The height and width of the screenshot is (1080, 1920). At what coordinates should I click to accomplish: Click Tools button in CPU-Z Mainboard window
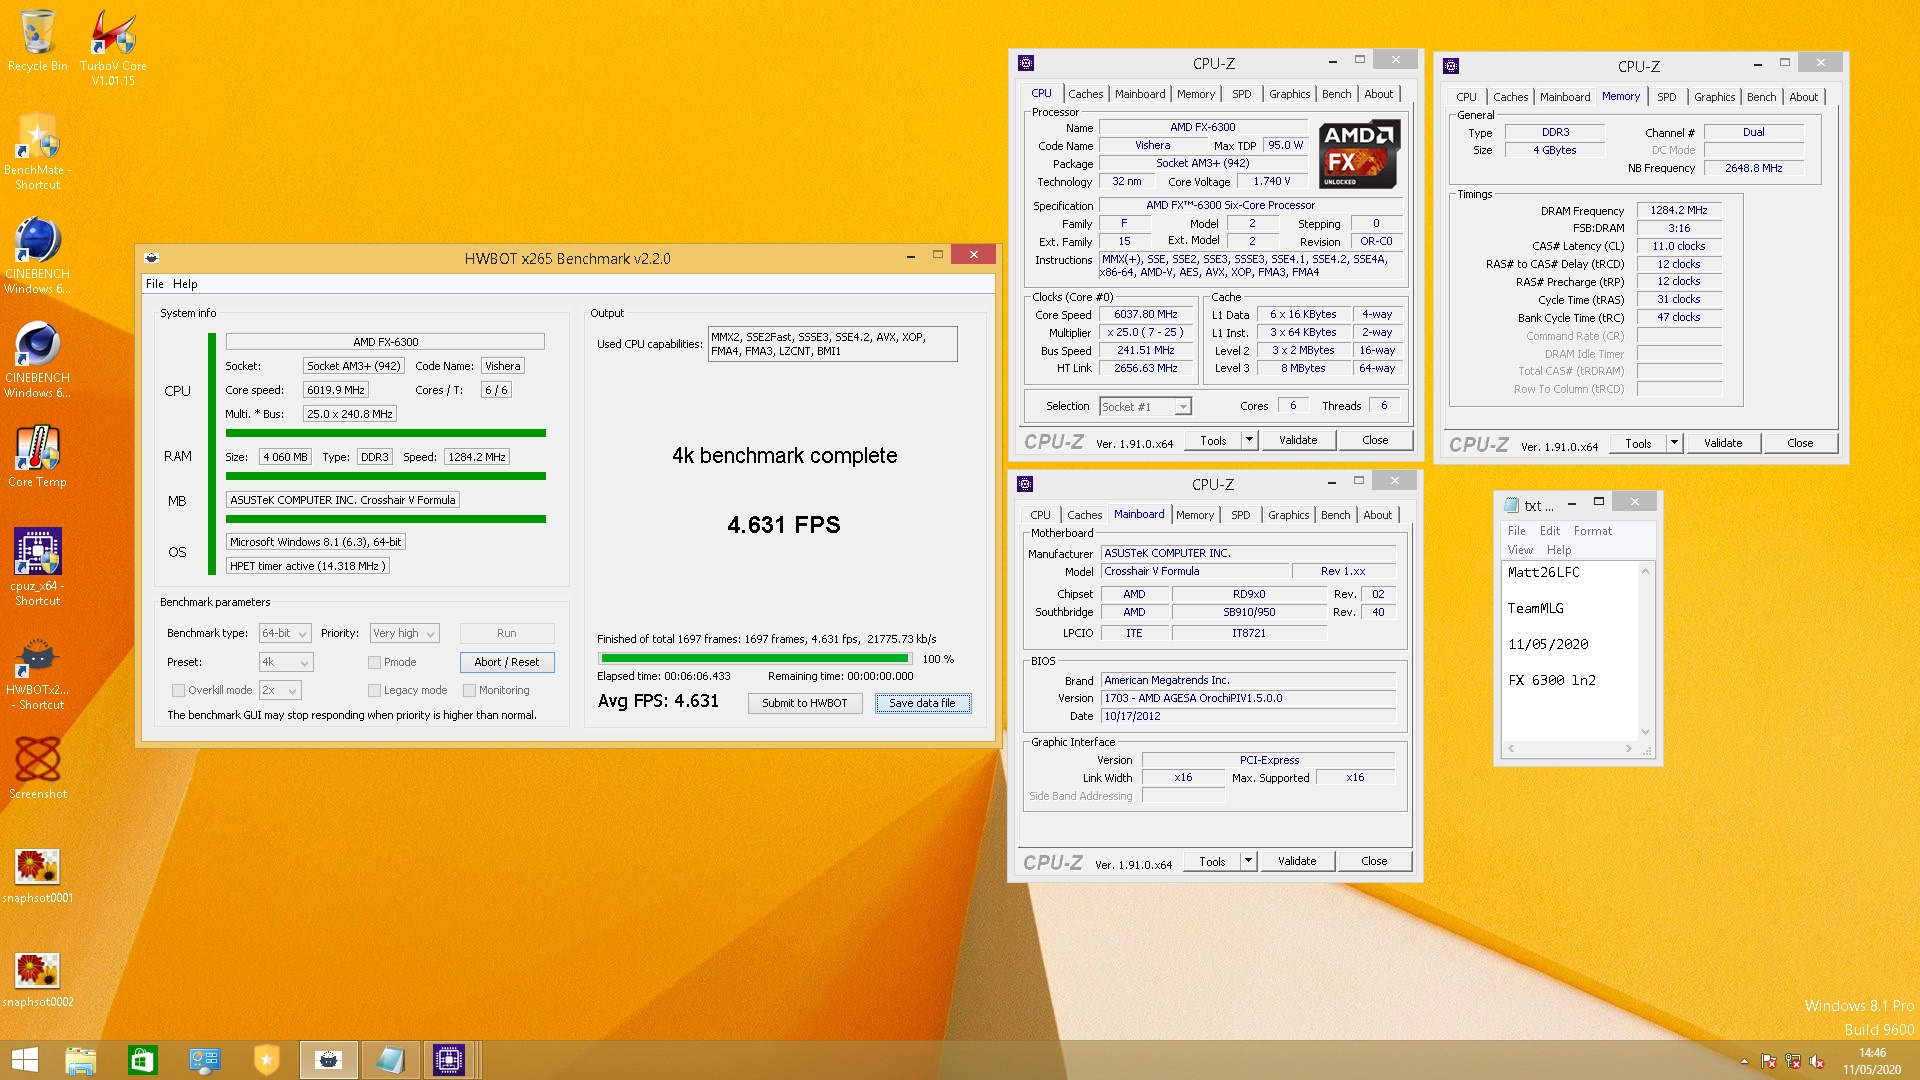point(1211,861)
